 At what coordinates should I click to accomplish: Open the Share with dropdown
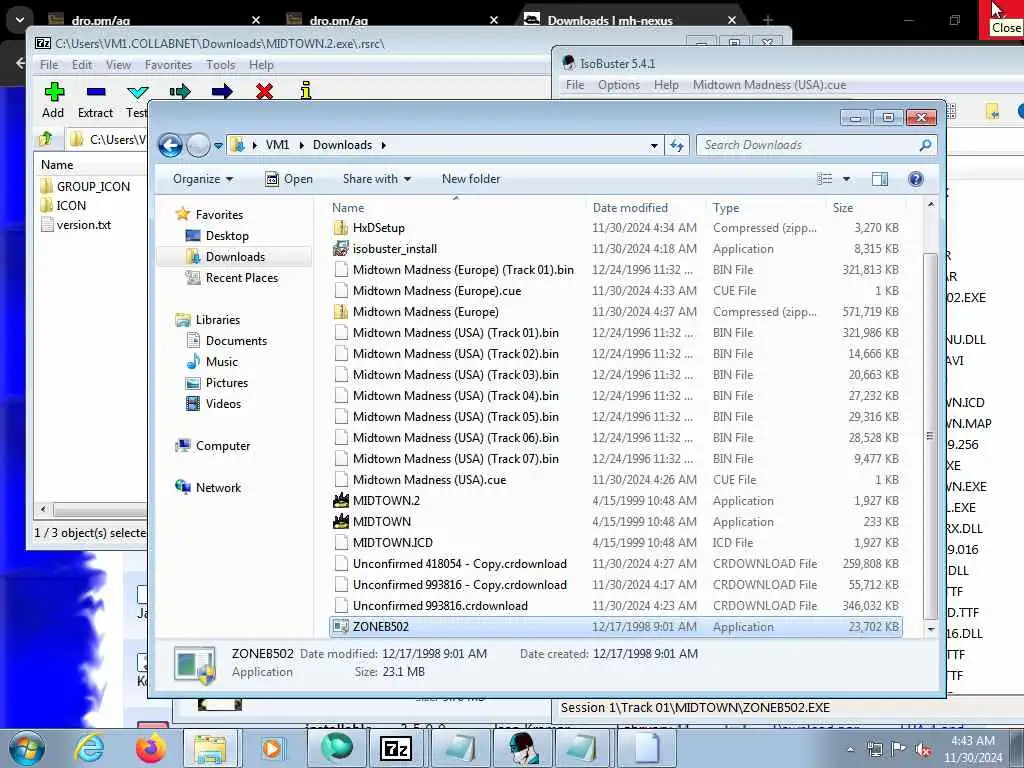(x=377, y=179)
